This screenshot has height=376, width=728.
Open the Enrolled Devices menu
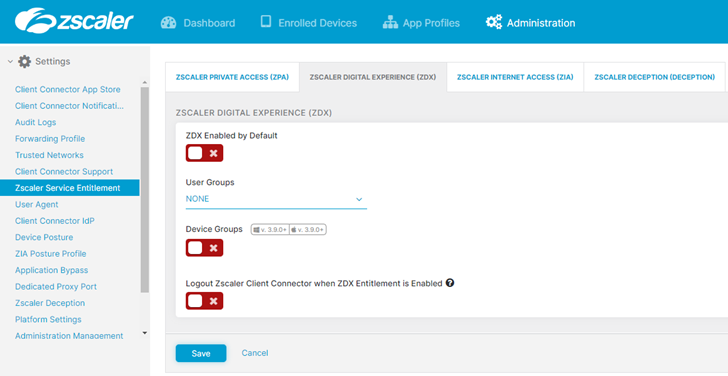(309, 23)
